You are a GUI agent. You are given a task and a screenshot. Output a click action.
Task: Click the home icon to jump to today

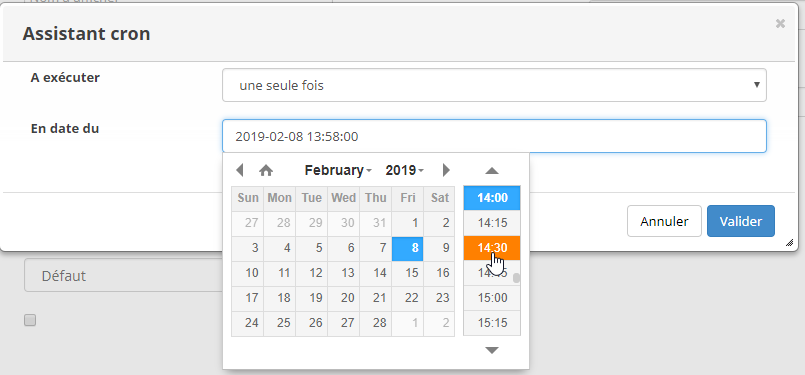[x=266, y=170]
